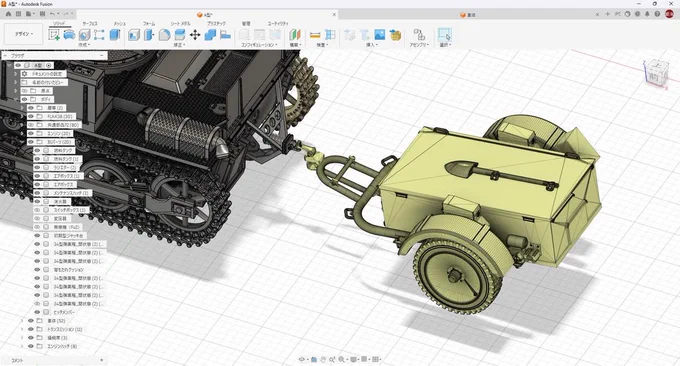This screenshot has height=366, width=680.
Task: Open the コンフィギュレーション dropdown
Action: pyautogui.click(x=259, y=45)
